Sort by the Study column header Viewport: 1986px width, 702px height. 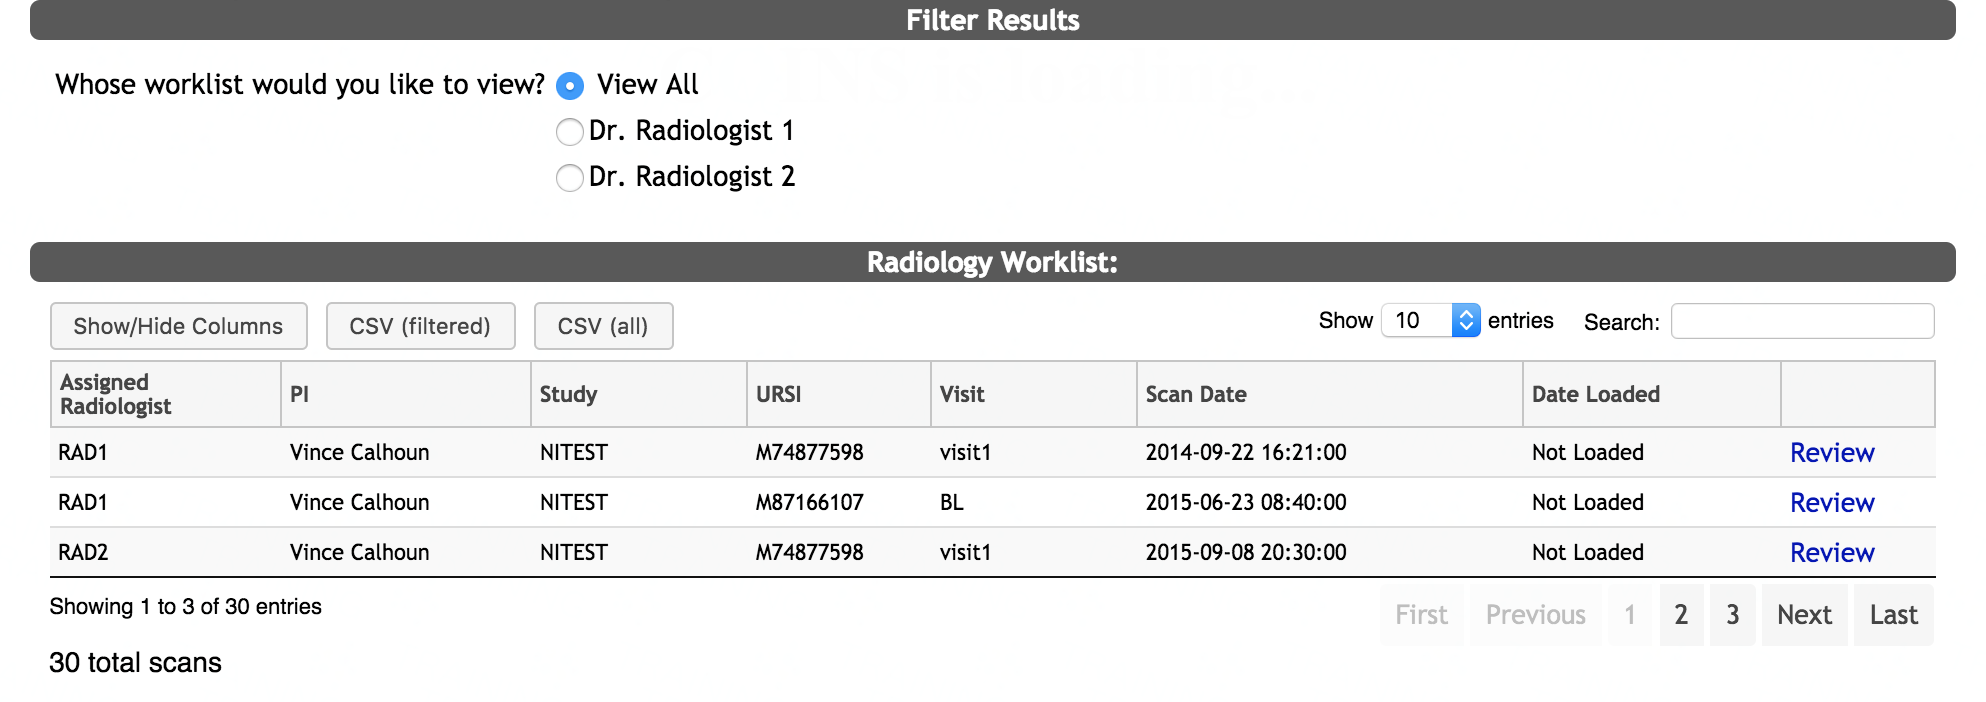pos(568,394)
